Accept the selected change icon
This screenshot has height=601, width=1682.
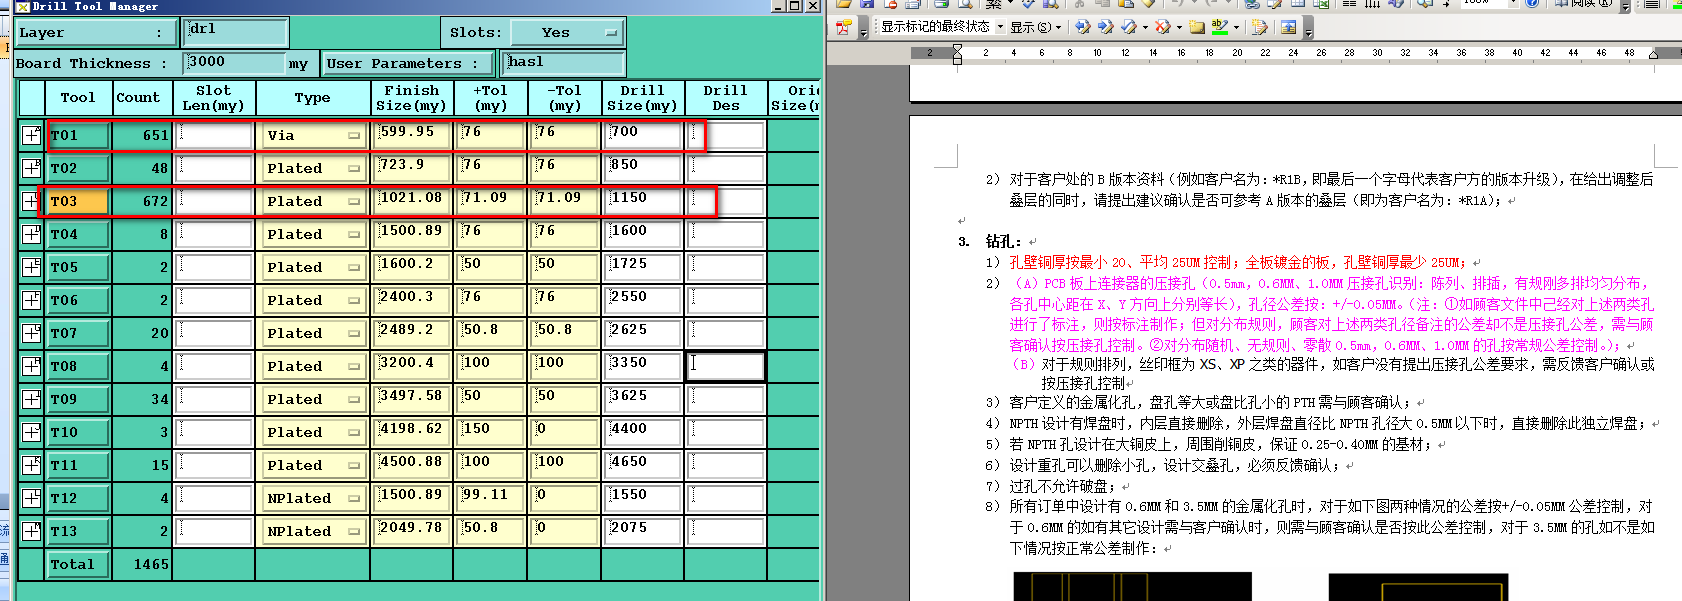tap(1129, 27)
